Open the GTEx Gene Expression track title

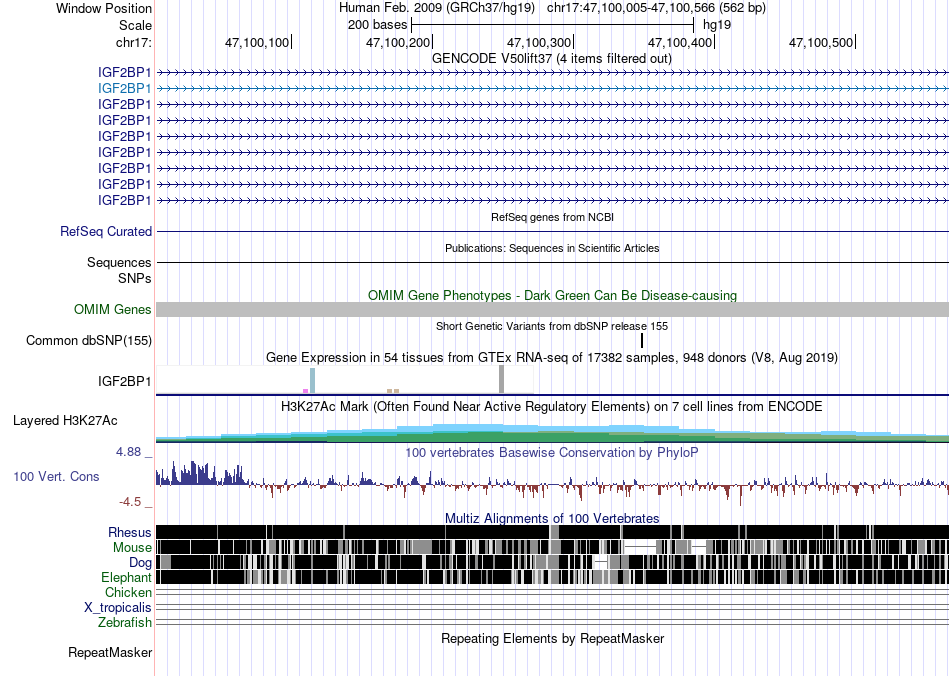(x=552, y=358)
